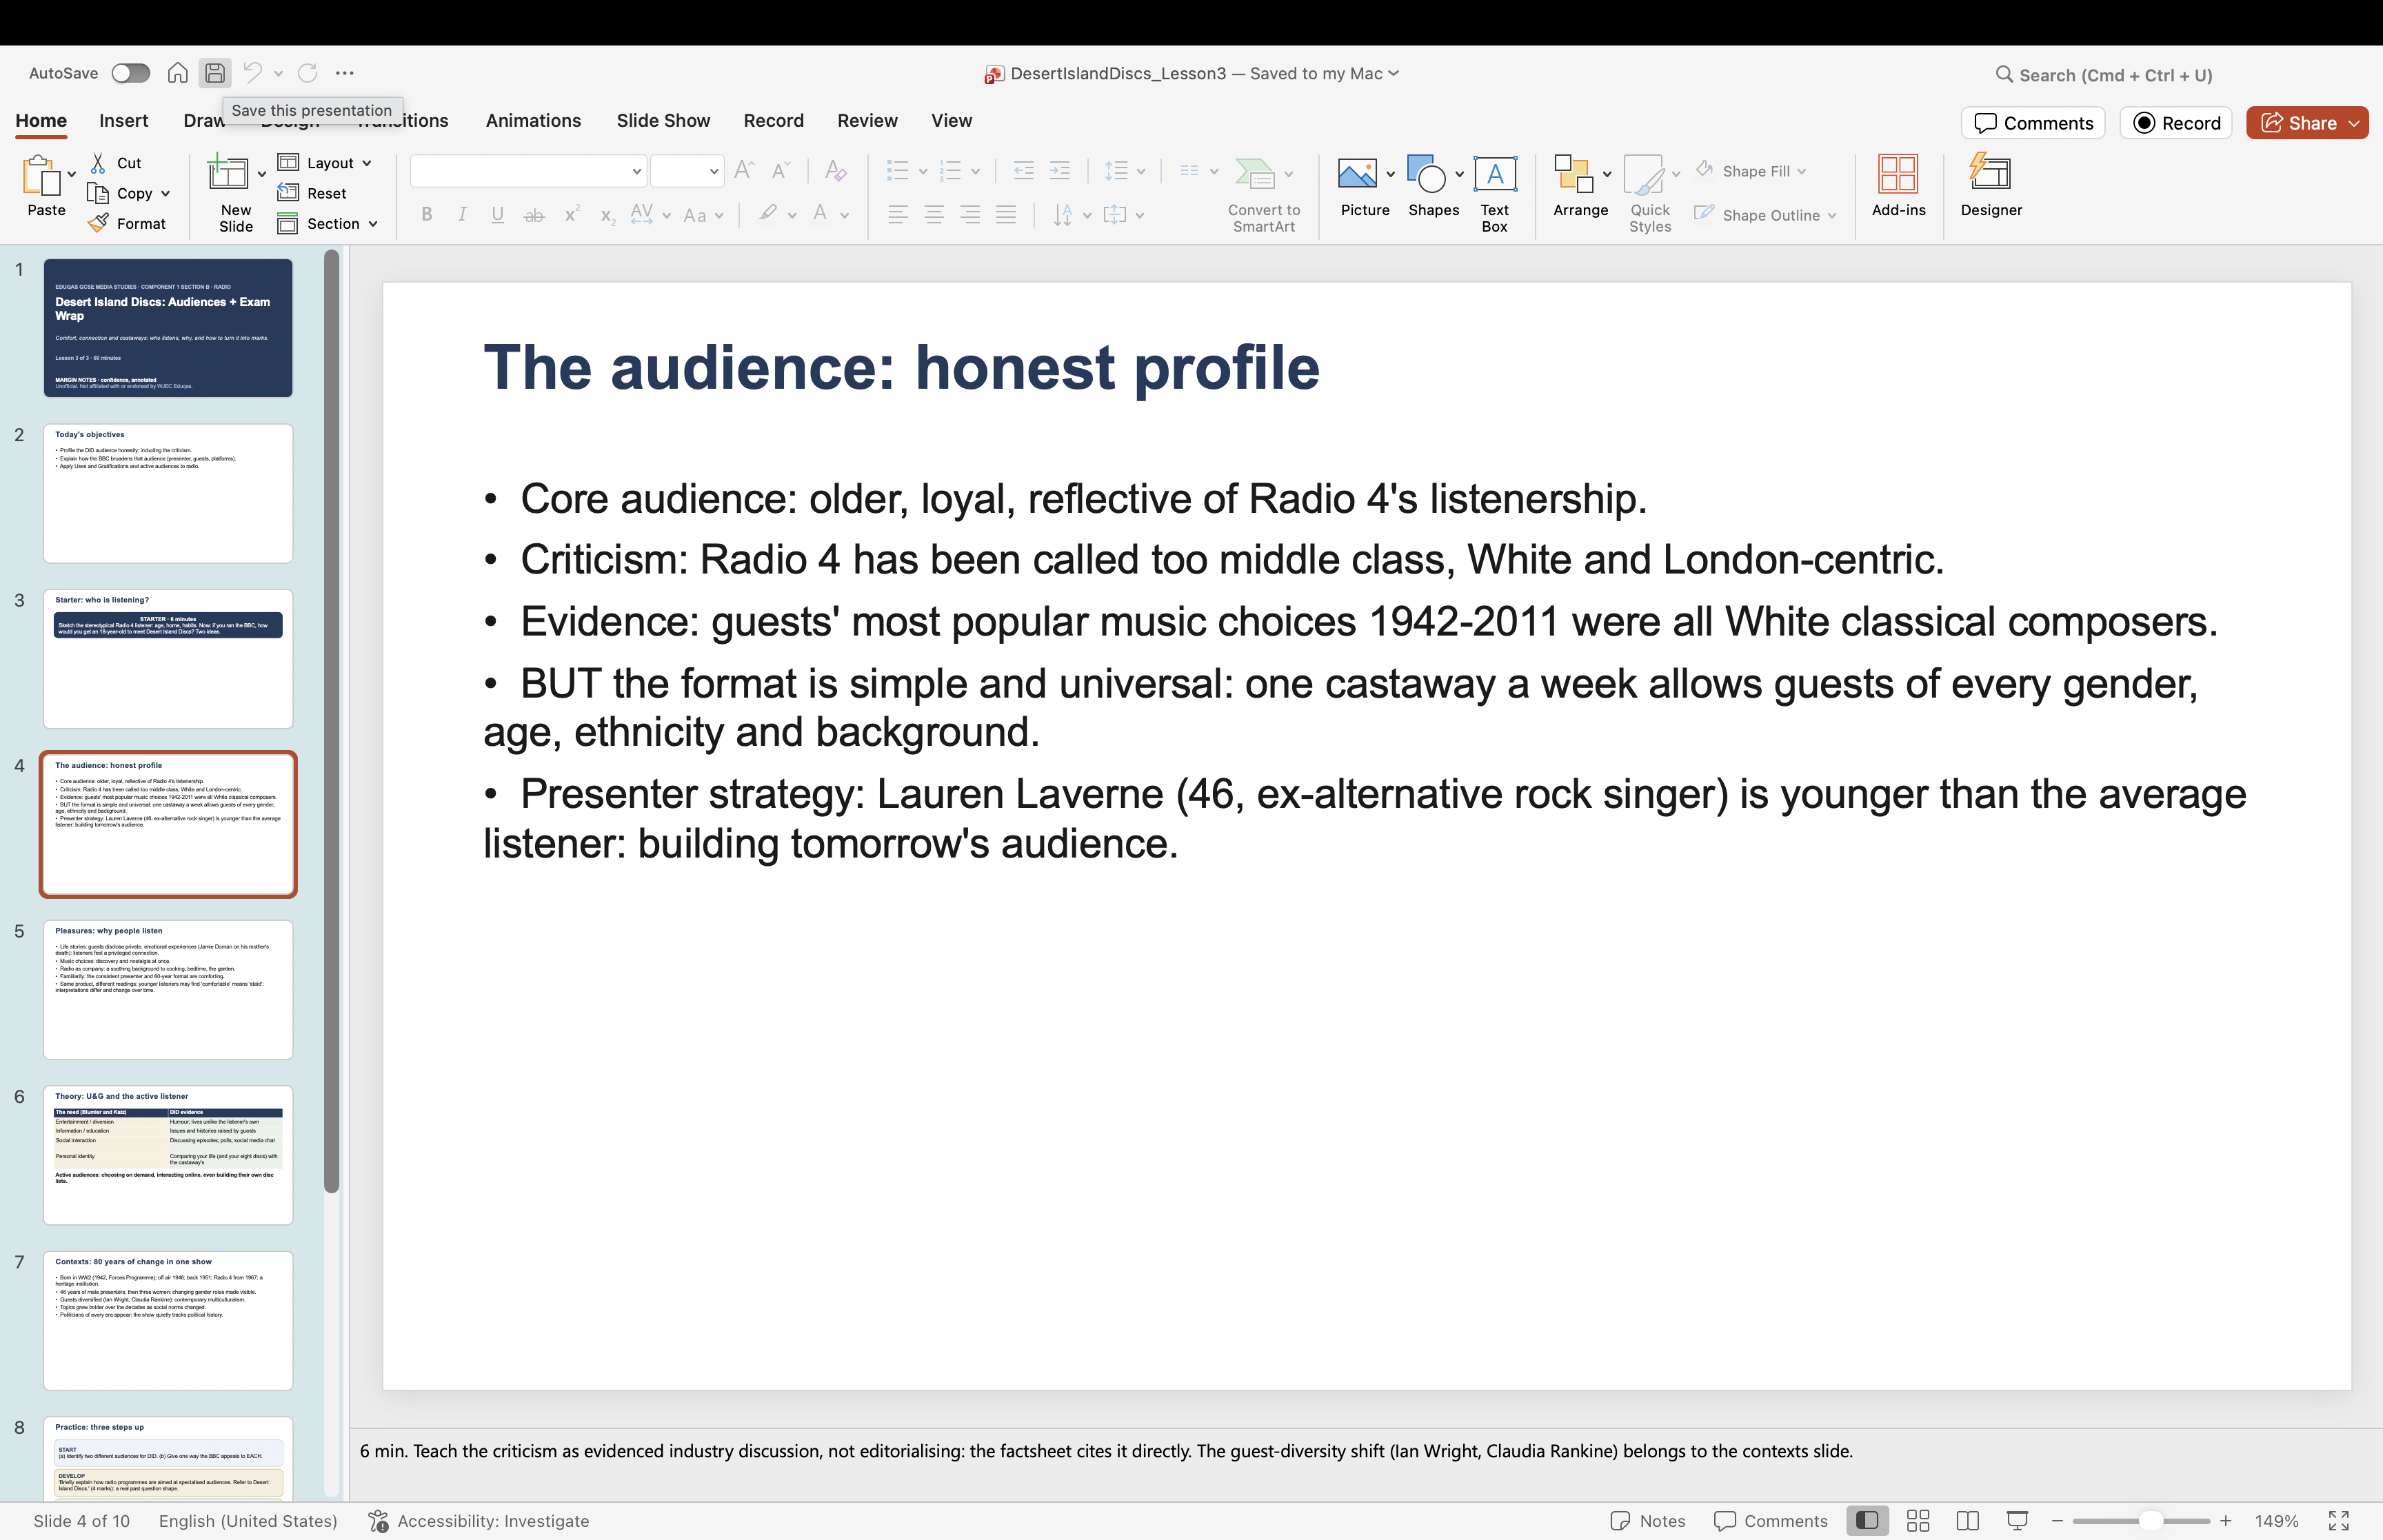The image size is (2383, 1540).
Task: Open the Comments pane from ribbon
Action: click(x=2033, y=123)
